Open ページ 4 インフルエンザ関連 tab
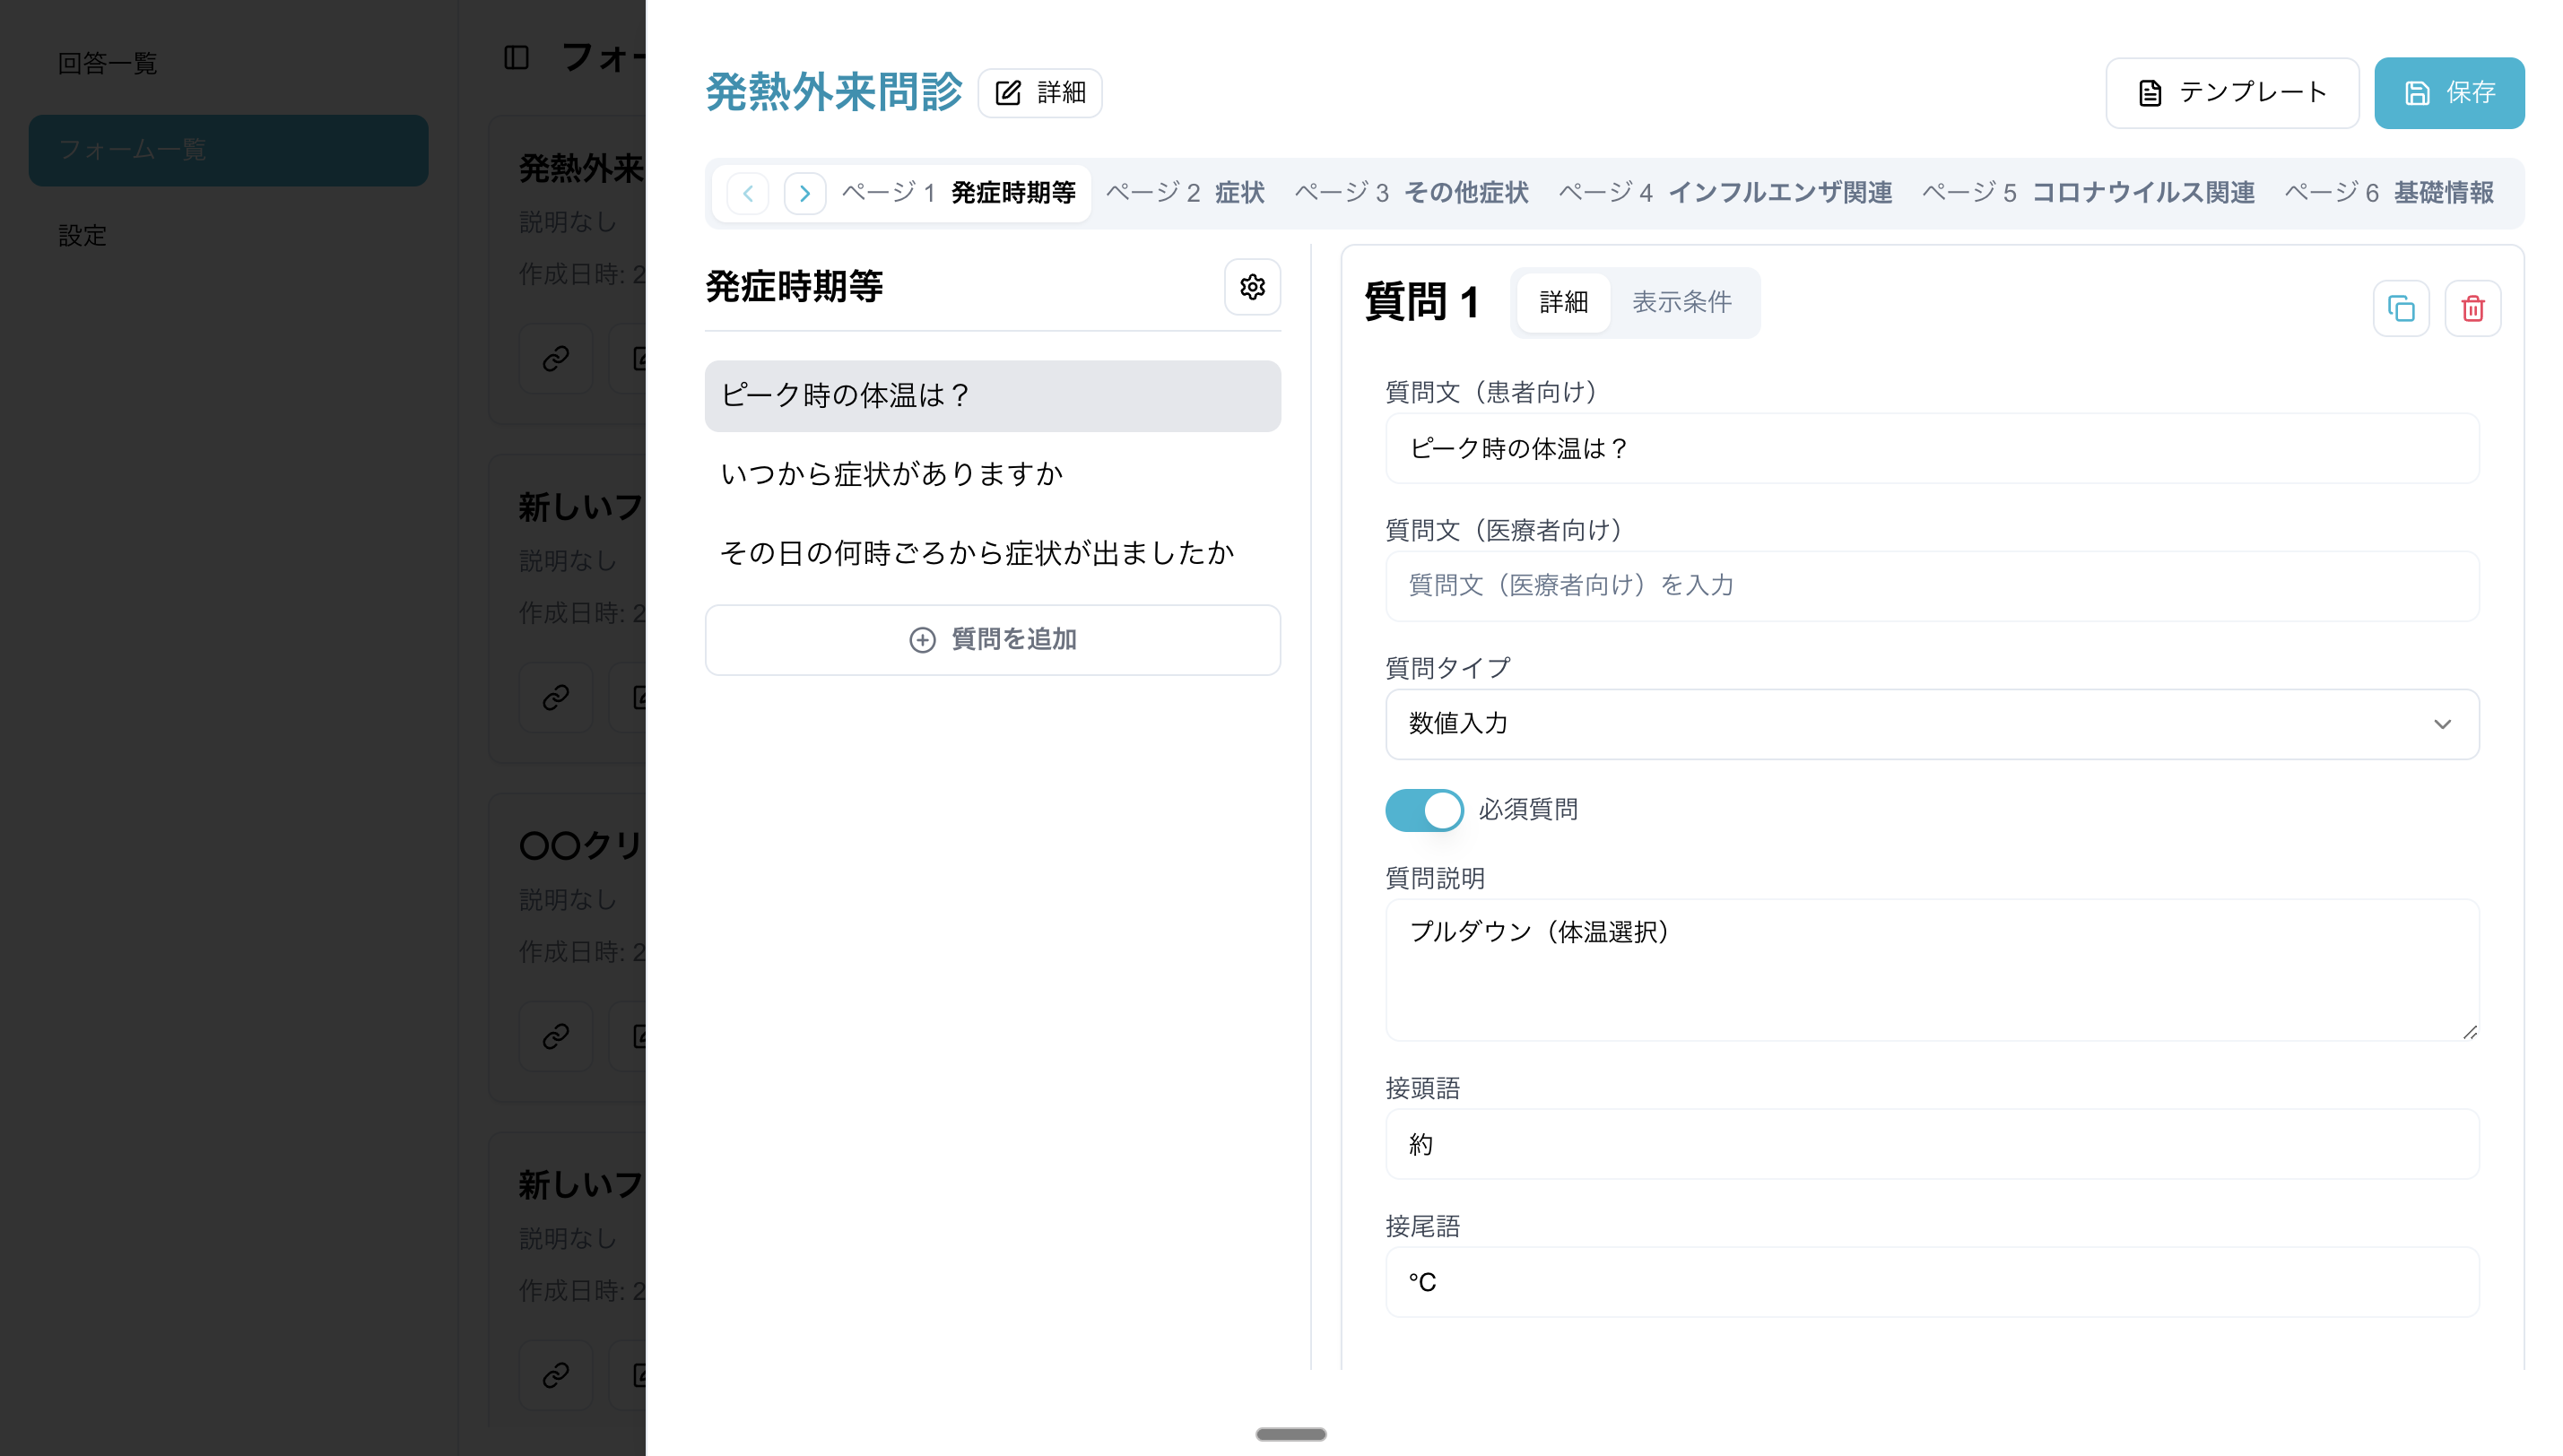The image size is (2563, 1456). (1725, 193)
